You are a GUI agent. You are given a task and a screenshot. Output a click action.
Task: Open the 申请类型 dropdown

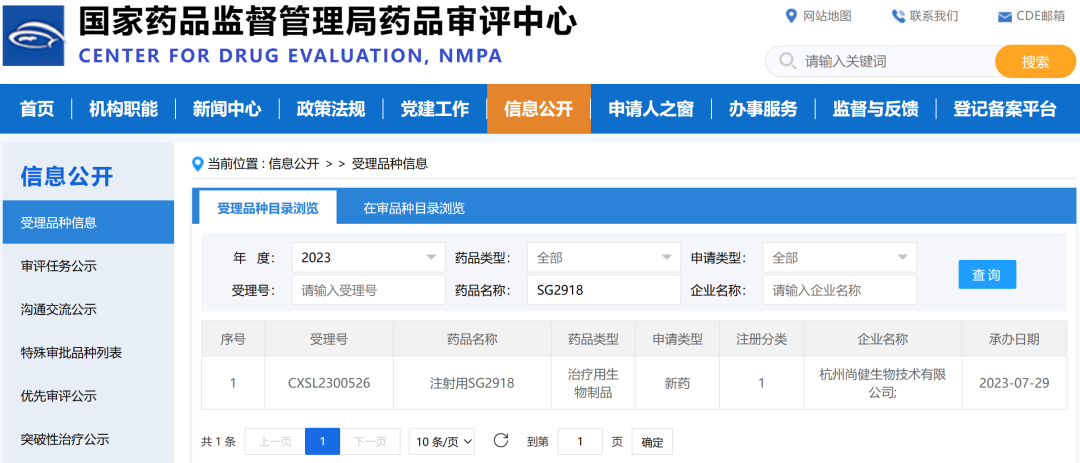click(x=840, y=258)
